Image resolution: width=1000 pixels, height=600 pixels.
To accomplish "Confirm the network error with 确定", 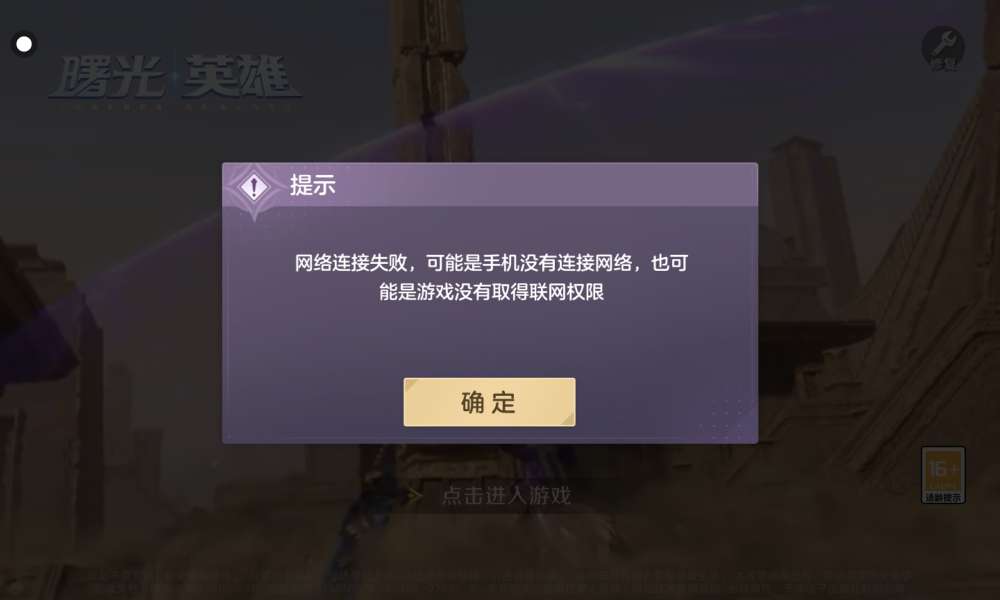I will tap(489, 402).
